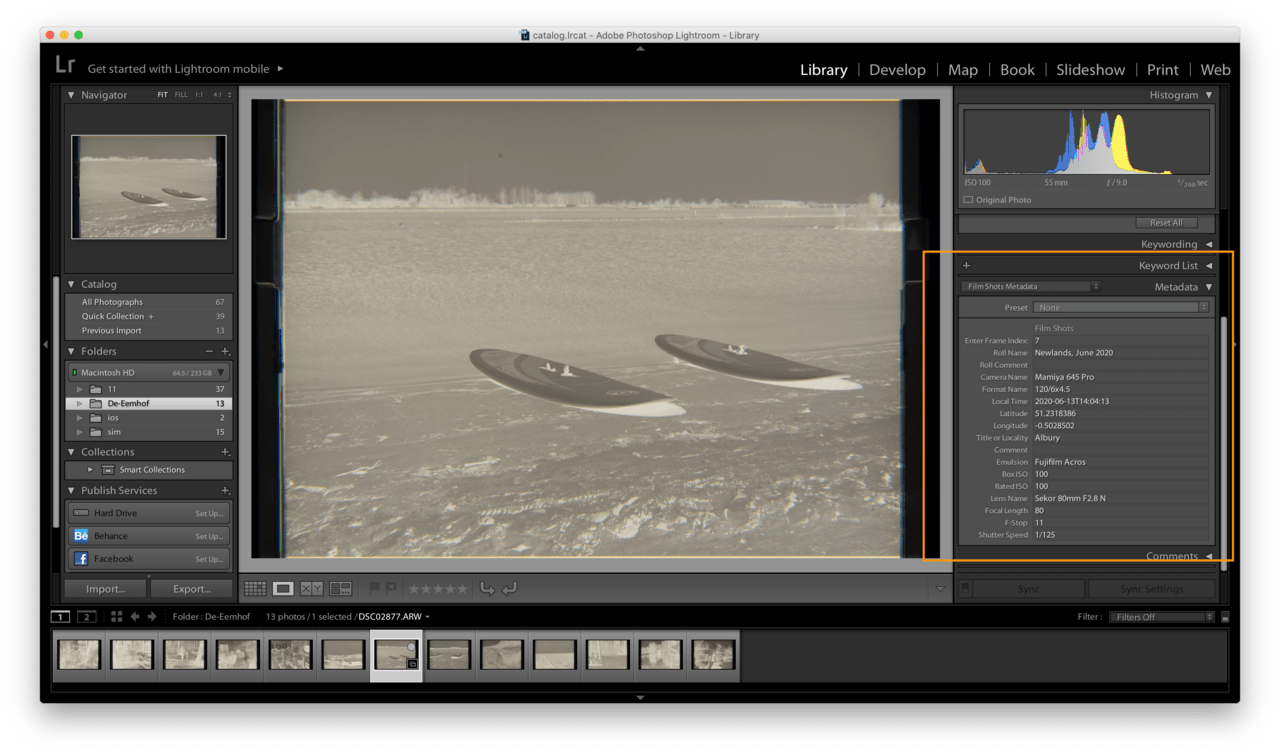The height and width of the screenshot is (756, 1280).
Task: Collapse the Navigator panel
Action: [71, 95]
